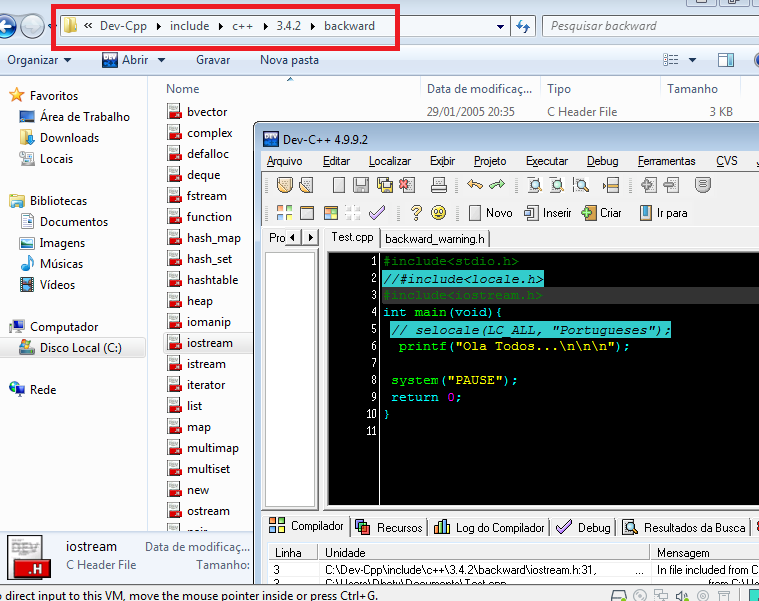Click Gravar in the Explorer command bar
The image size is (759, 601).
tap(213, 60)
